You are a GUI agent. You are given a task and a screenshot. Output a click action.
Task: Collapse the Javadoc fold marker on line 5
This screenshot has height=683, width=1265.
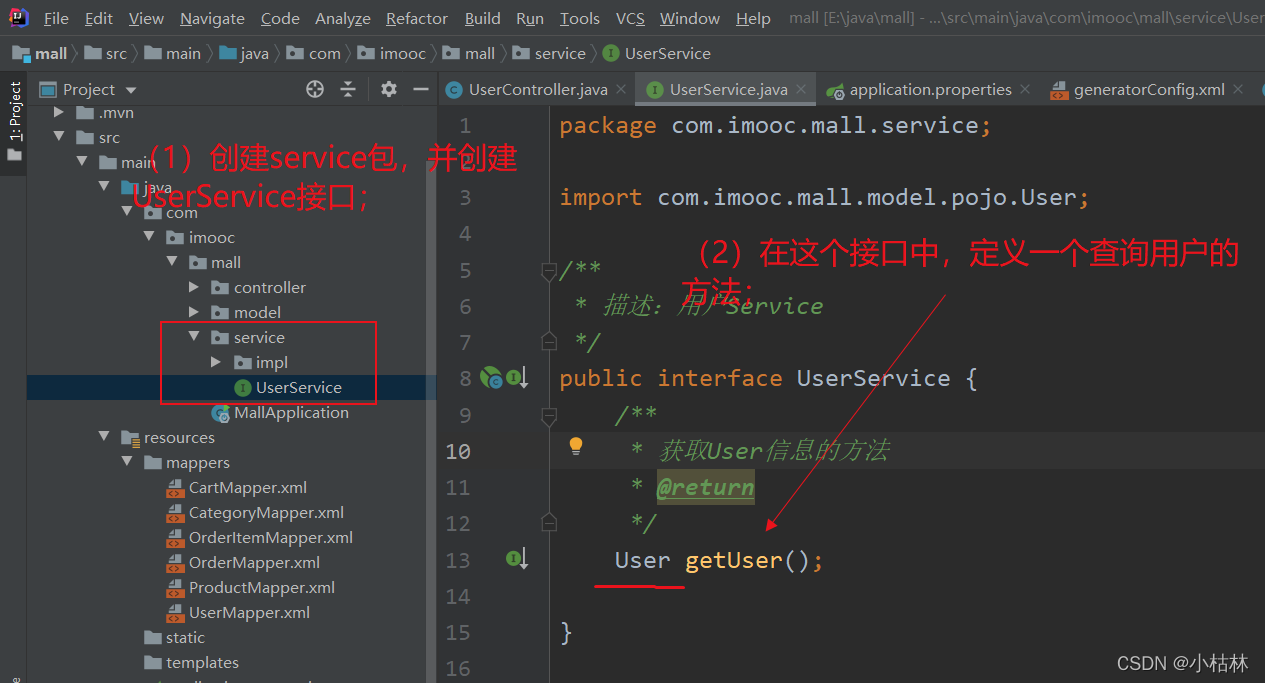[x=548, y=270]
